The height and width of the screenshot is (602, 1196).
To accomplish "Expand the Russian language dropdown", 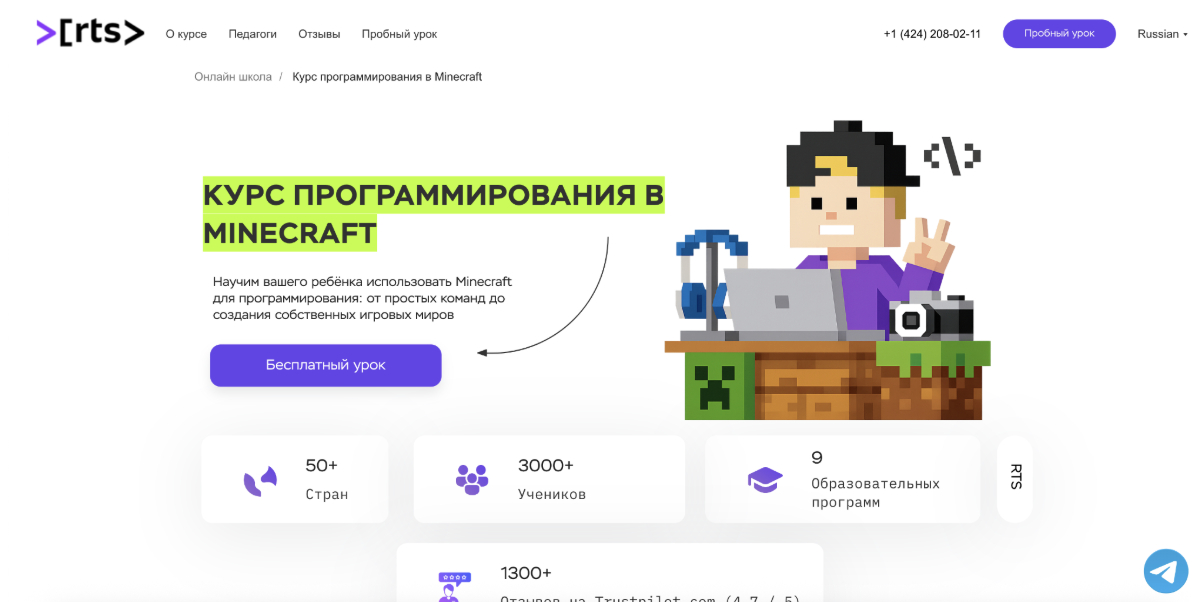I will click(x=1162, y=34).
